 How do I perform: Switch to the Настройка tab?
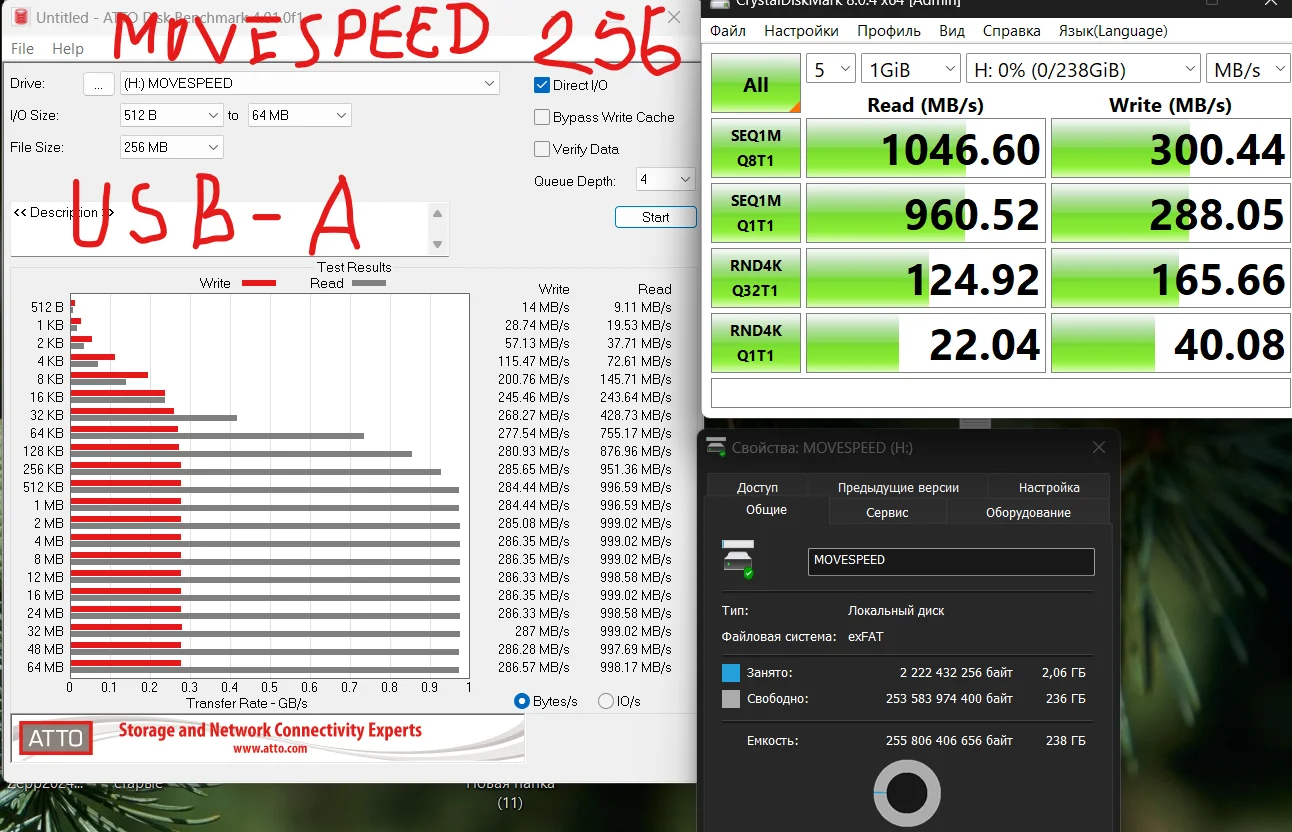[x=1049, y=487]
